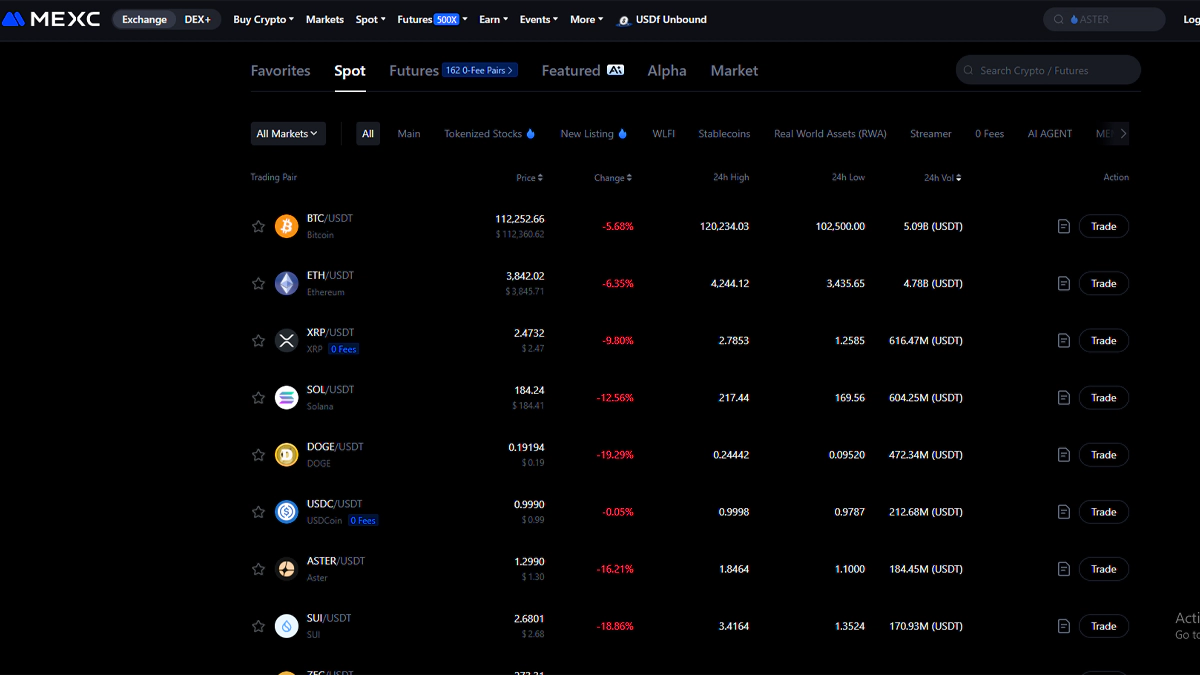Click the Bitcoin coin icon
The height and width of the screenshot is (675, 1200).
pyautogui.click(x=287, y=226)
